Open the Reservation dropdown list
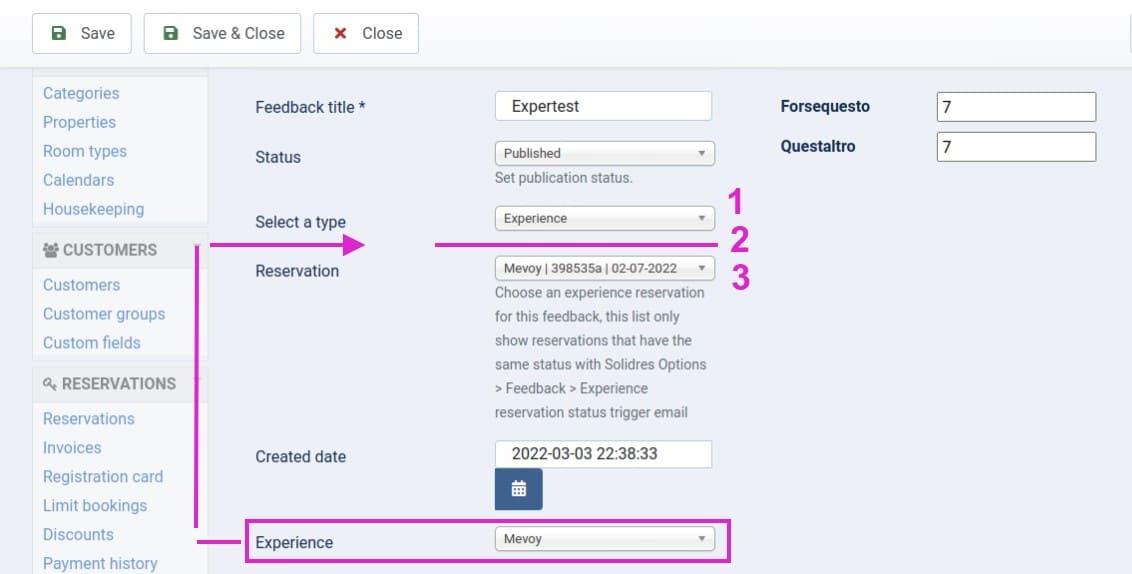Viewport: 1132px width, 574px height. [604, 268]
